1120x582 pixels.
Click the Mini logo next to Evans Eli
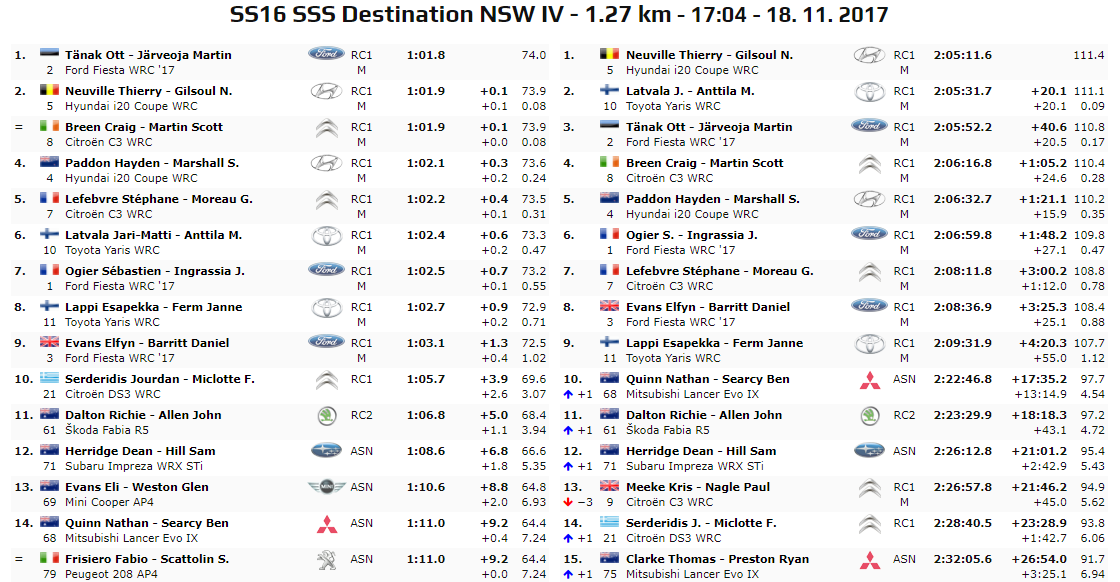[x=326, y=487]
